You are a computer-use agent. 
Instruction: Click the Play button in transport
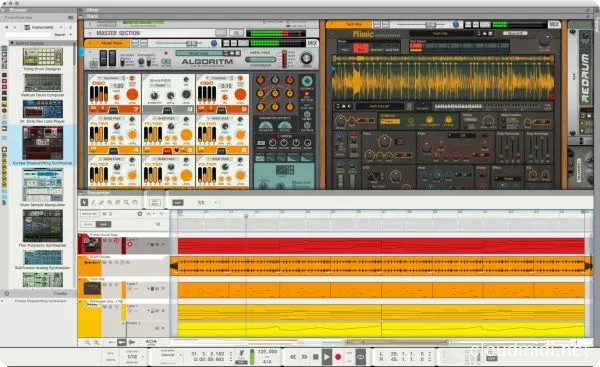click(x=326, y=357)
